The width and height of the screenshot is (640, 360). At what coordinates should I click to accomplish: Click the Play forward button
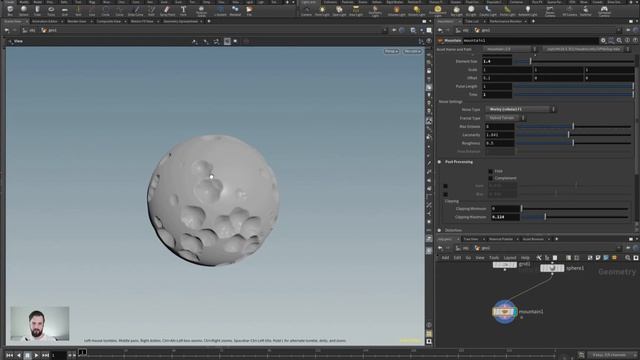(x=36, y=356)
